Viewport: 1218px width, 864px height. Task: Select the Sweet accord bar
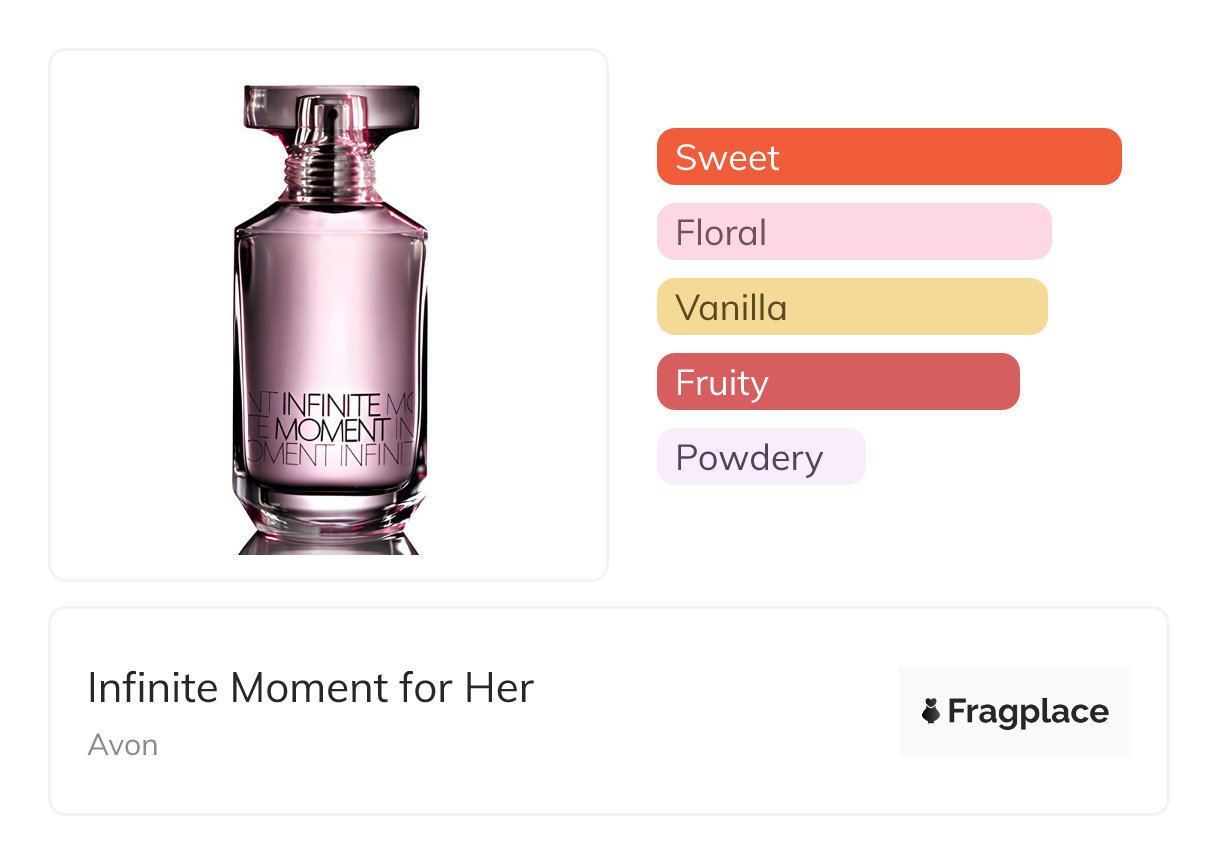888,157
